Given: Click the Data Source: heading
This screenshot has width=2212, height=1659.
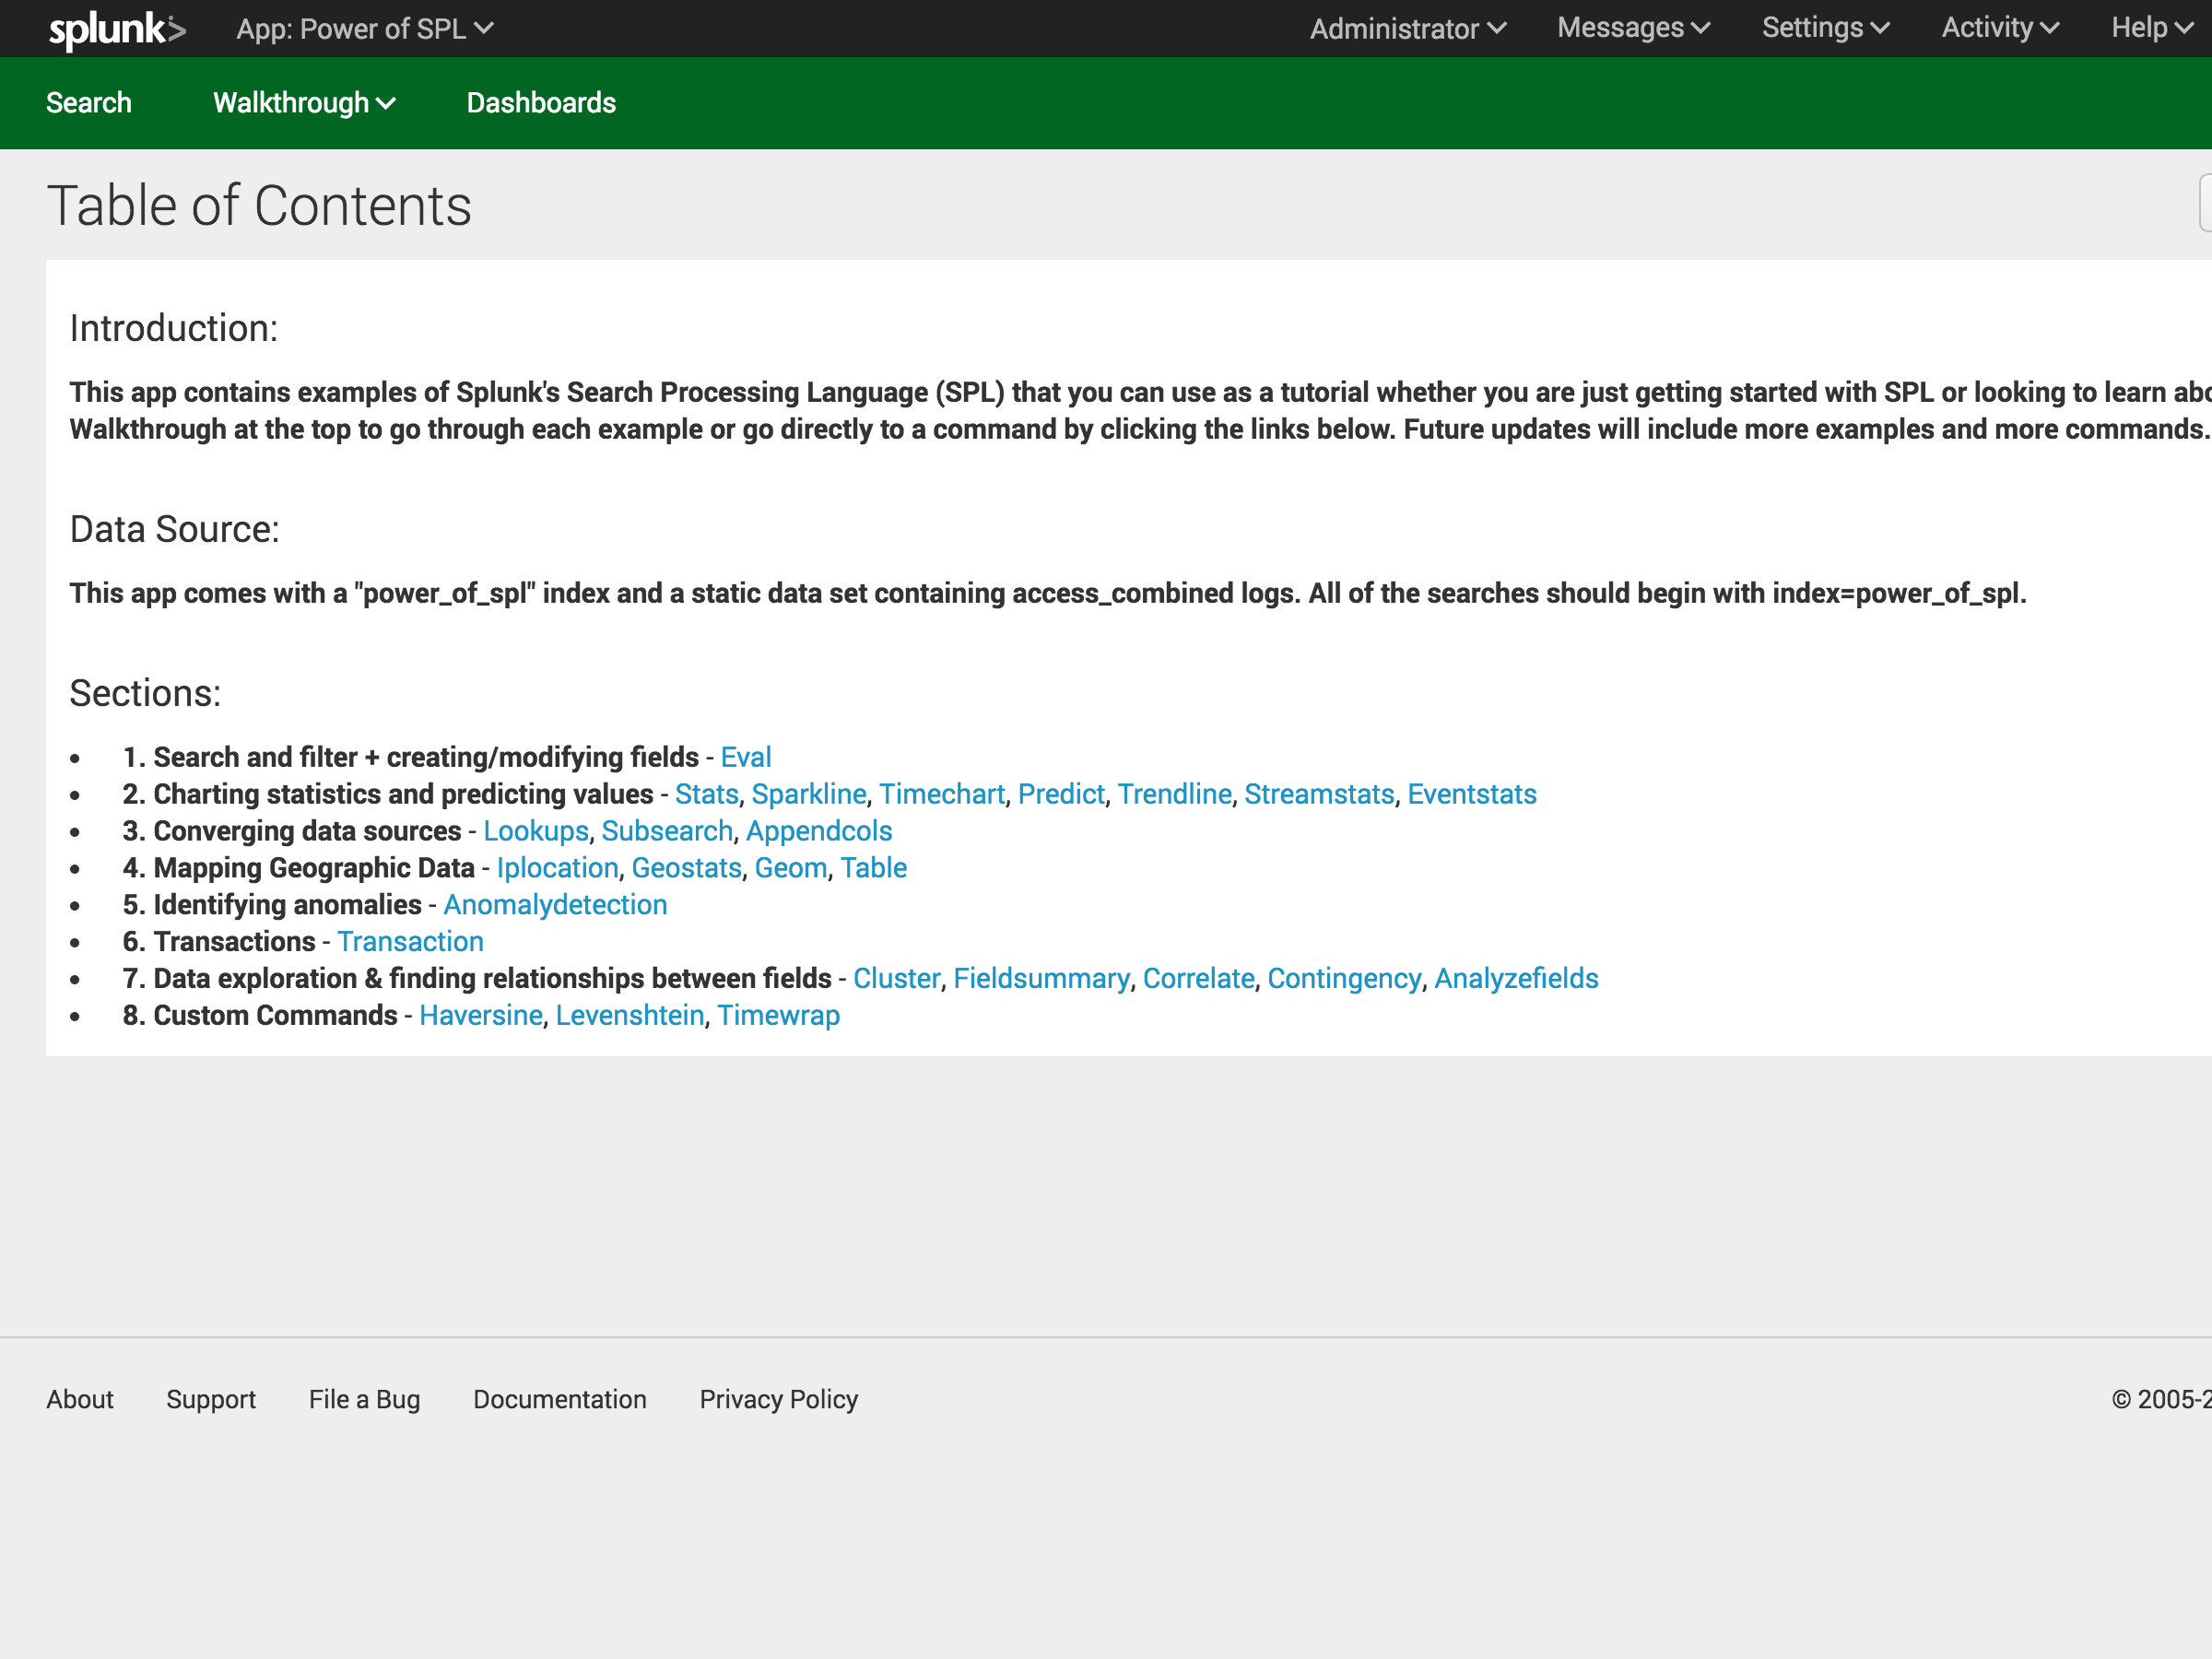Looking at the screenshot, I should [x=175, y=530].
